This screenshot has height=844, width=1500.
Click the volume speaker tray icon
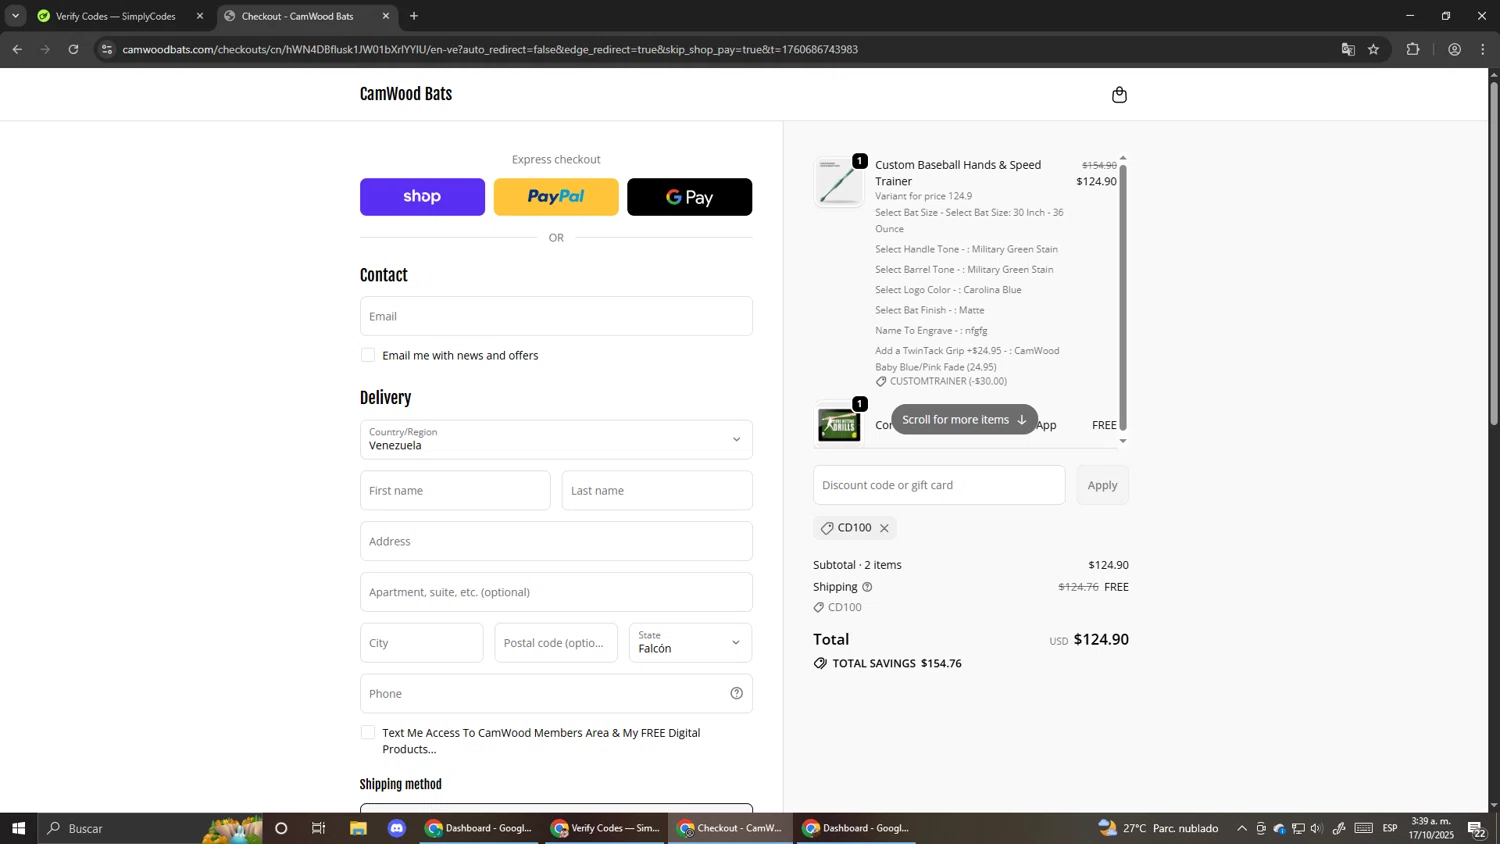pyautogui.click(x=1316, y=828)
